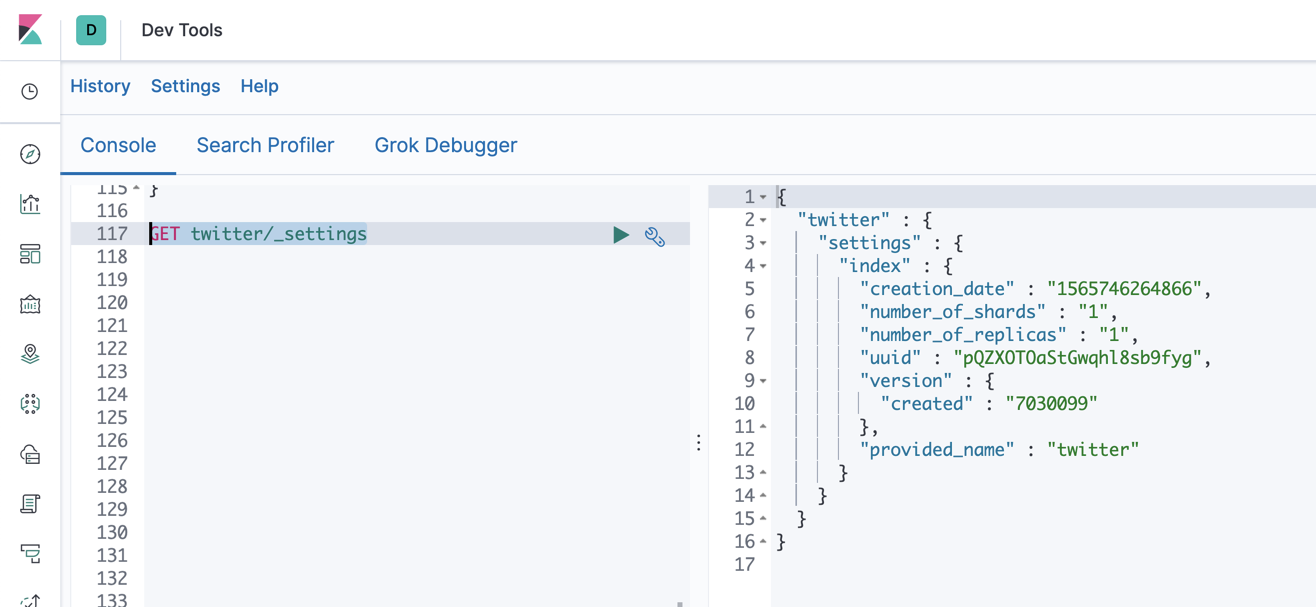Open the History panel
Image resolution: width=1316 pixels, height=607 pixels.
[x=100, y=86]
